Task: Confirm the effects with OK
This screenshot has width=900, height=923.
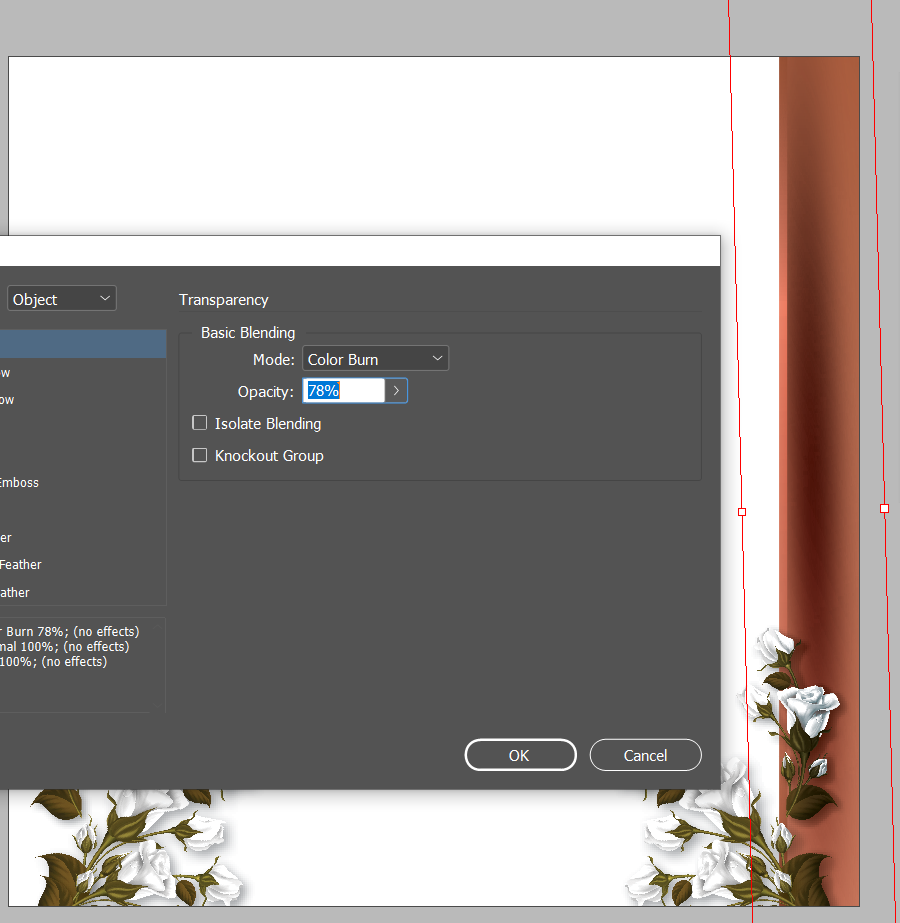Action: click(x=520, y=755)
